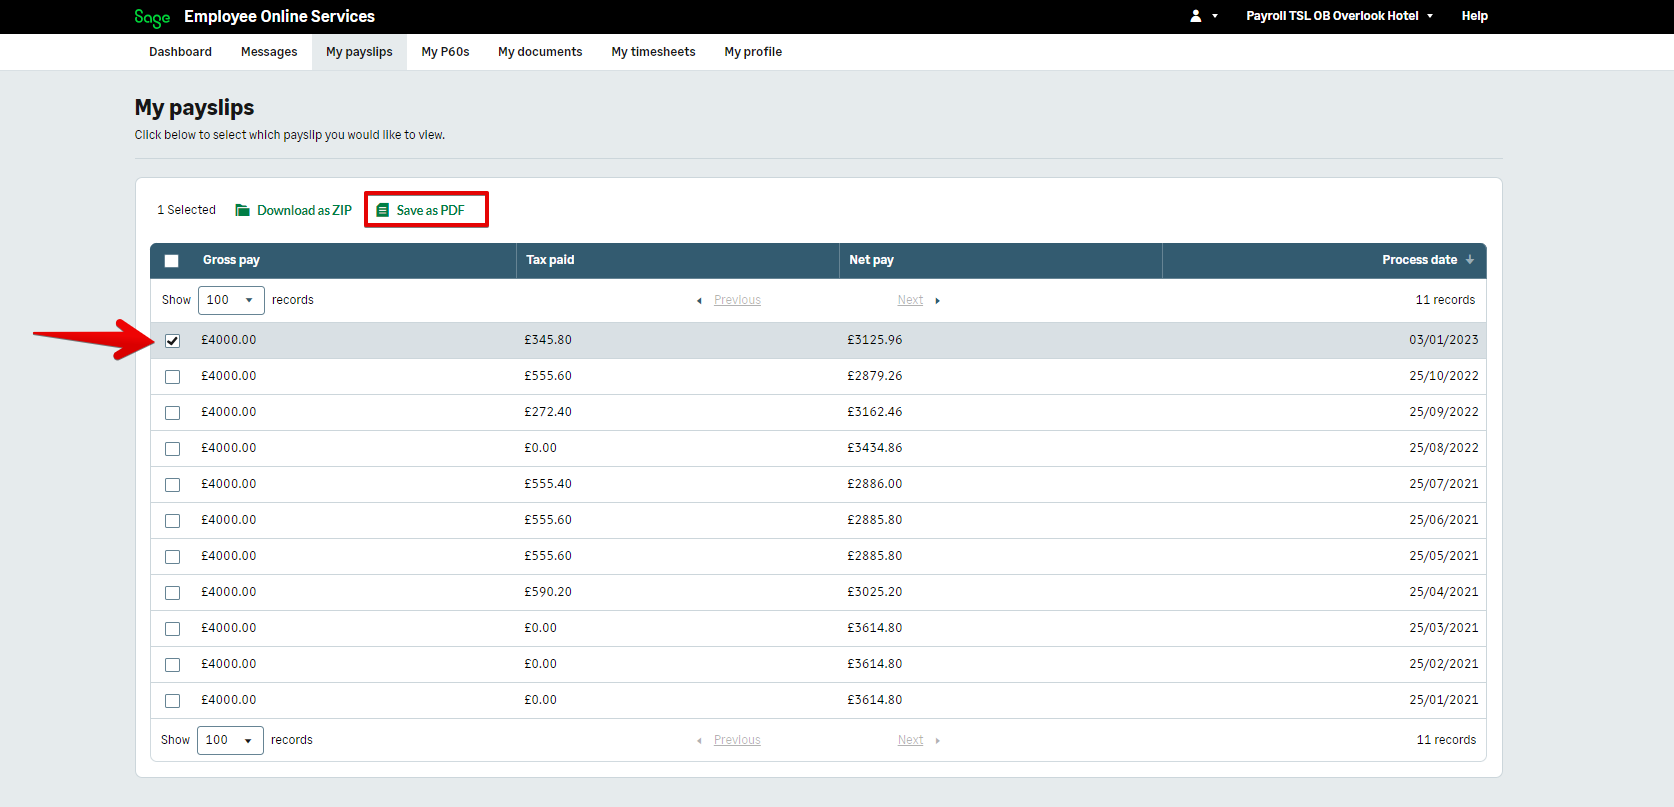Click the Sage logo
This screenshot has width=1674, height=807.
(x=152, y=17)
